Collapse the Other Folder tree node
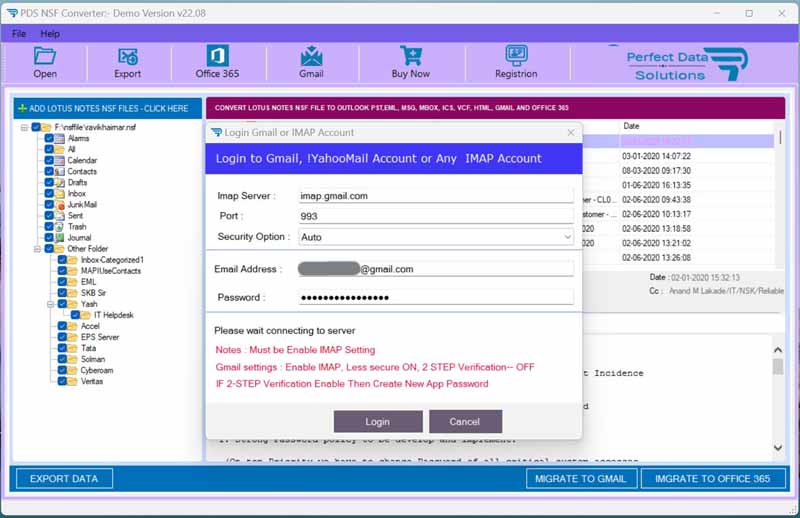Image resolution: width=800 pixels, height=518 pixels. [37, 249]
